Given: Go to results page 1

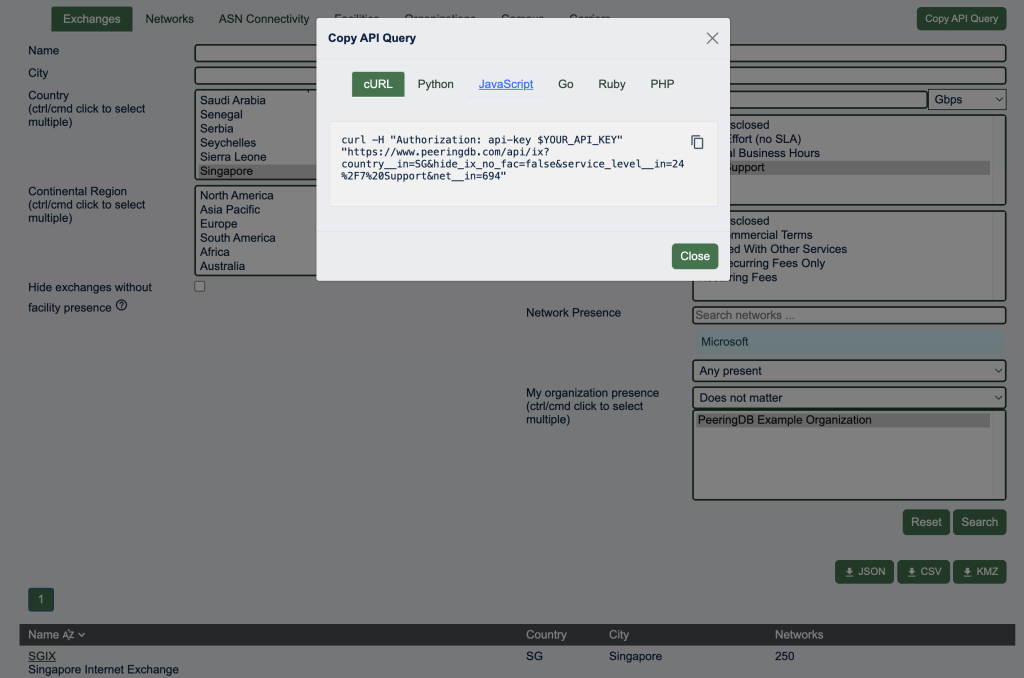Looking at the screenshot, I should click(41, 600).
